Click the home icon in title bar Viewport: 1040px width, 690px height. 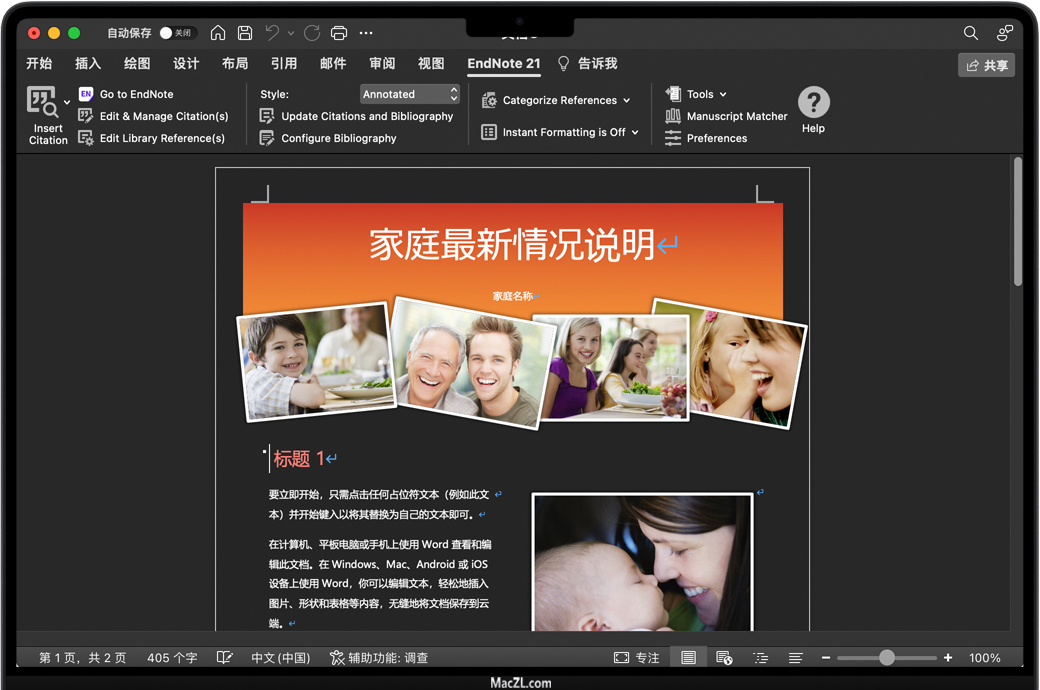[218, 33]
